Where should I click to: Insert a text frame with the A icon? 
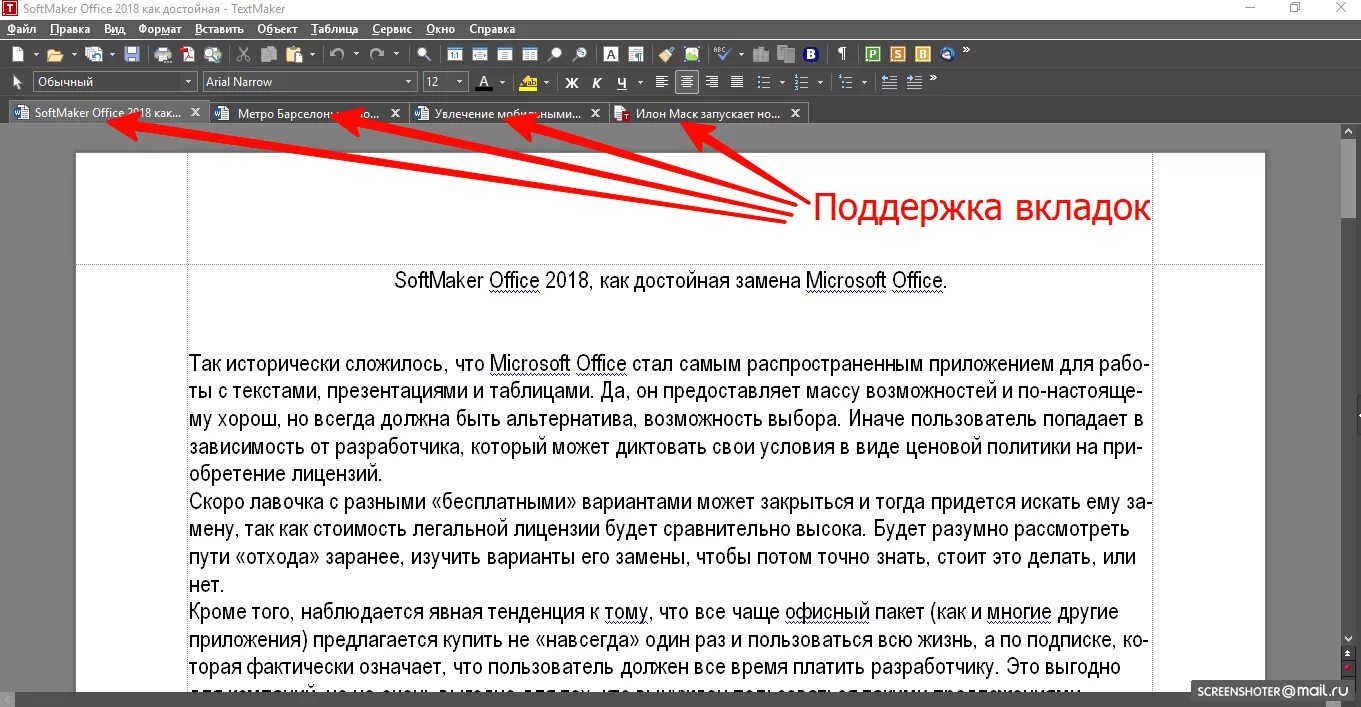[610, 54]
